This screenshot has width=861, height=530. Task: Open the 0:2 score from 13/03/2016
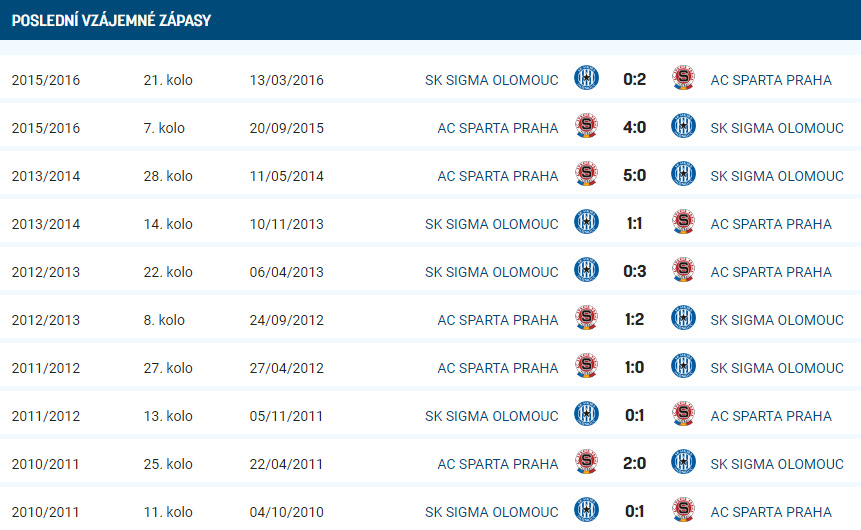634,79
